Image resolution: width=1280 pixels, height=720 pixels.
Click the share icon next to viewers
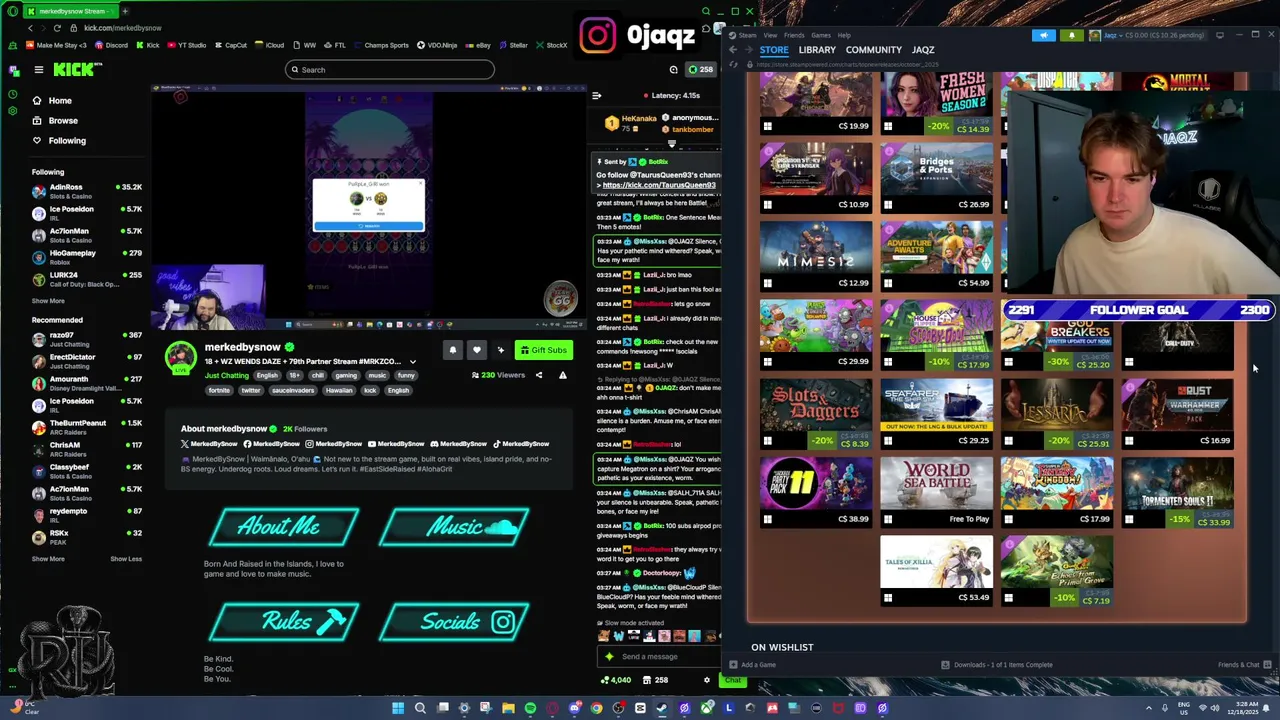tap(539, 375)
